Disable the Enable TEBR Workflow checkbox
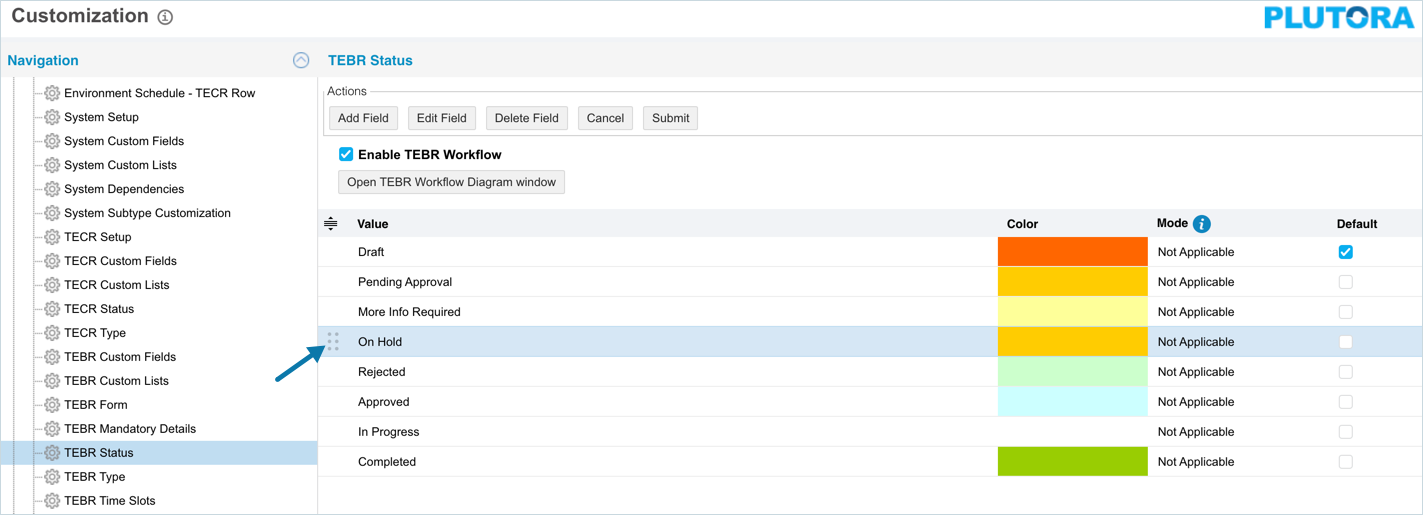1423x515 pixels. click(x=346, y=155)
